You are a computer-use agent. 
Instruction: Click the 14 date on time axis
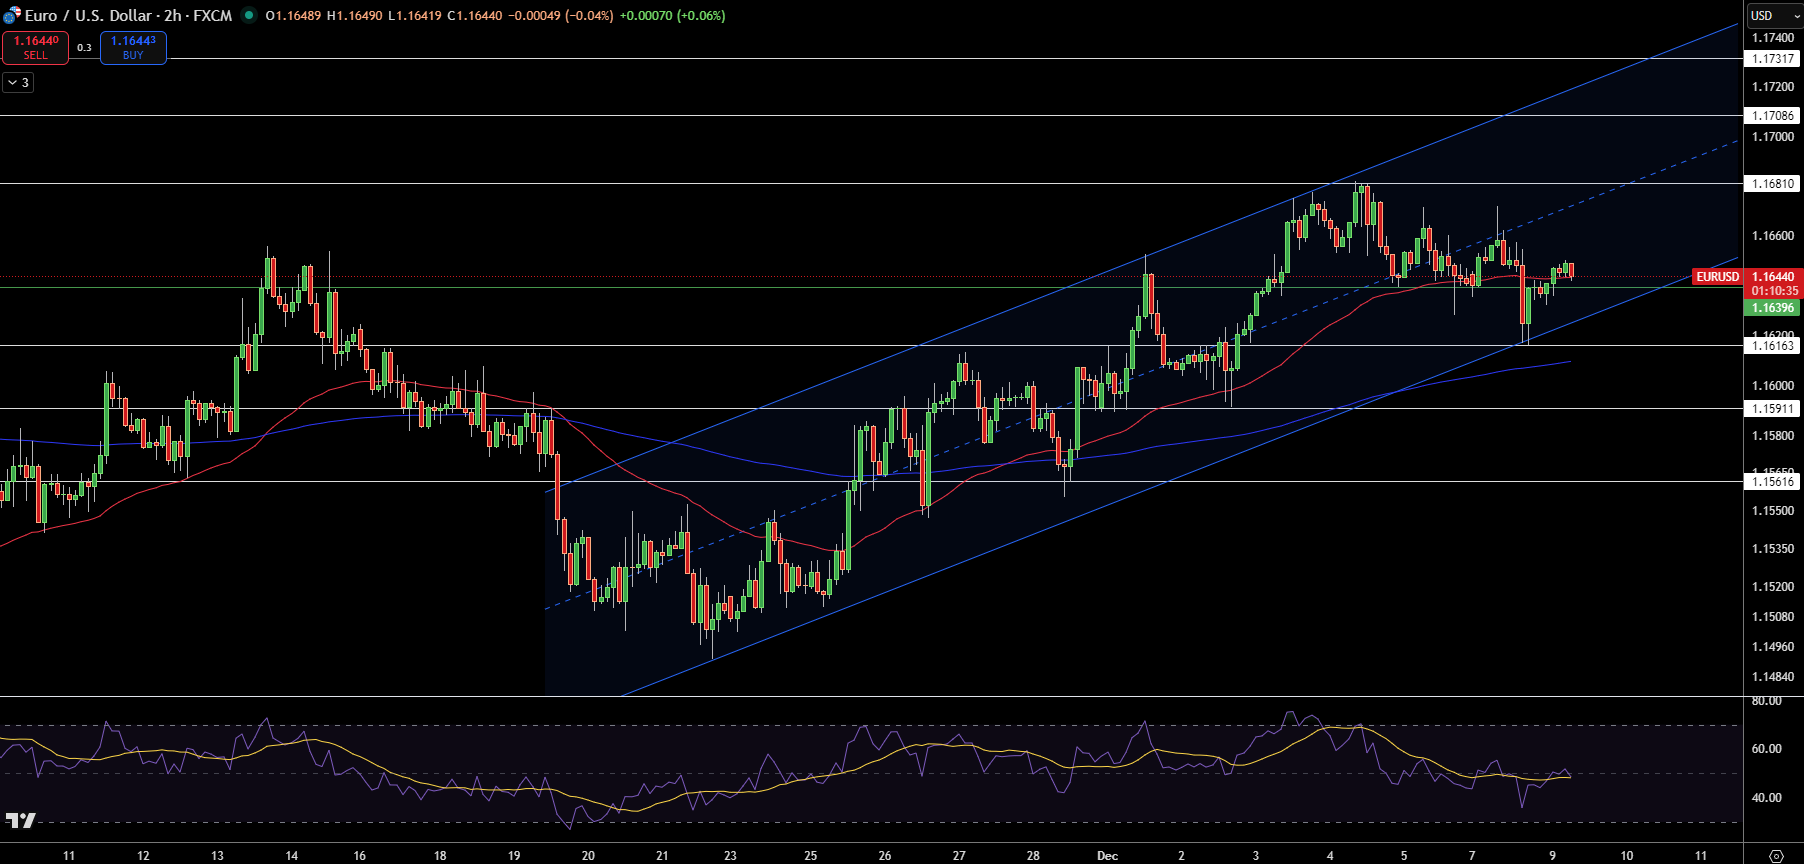coord(291,856)
